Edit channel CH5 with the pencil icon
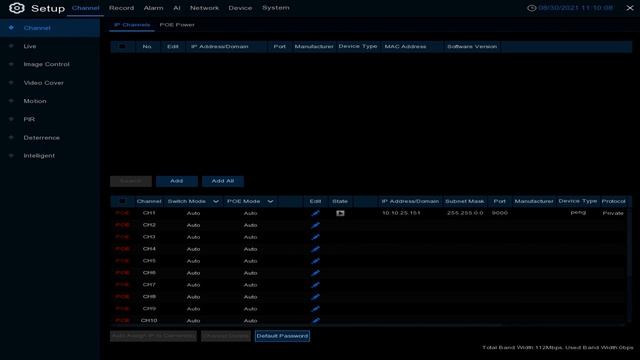The image size is (640, 360). pyautogui.click(x=316, y=261)
